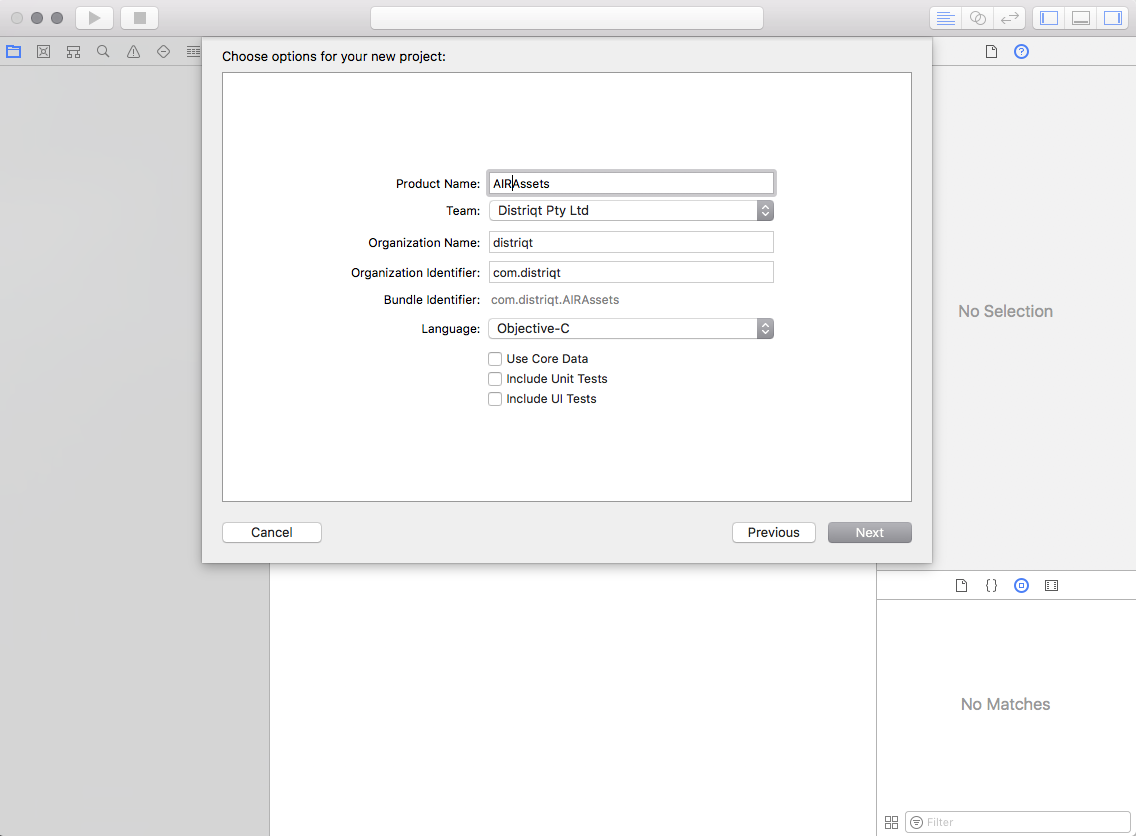Open the Code Snippet library
1136x836 pixels.
point(991,585)
